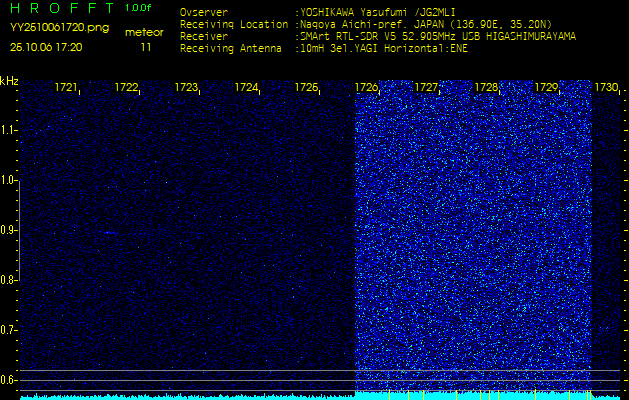This screenshot has width=629, height=400.
Task: Click the 0.7 kHz frequency label
Action: pyautogui.click(x=7, y=330)
